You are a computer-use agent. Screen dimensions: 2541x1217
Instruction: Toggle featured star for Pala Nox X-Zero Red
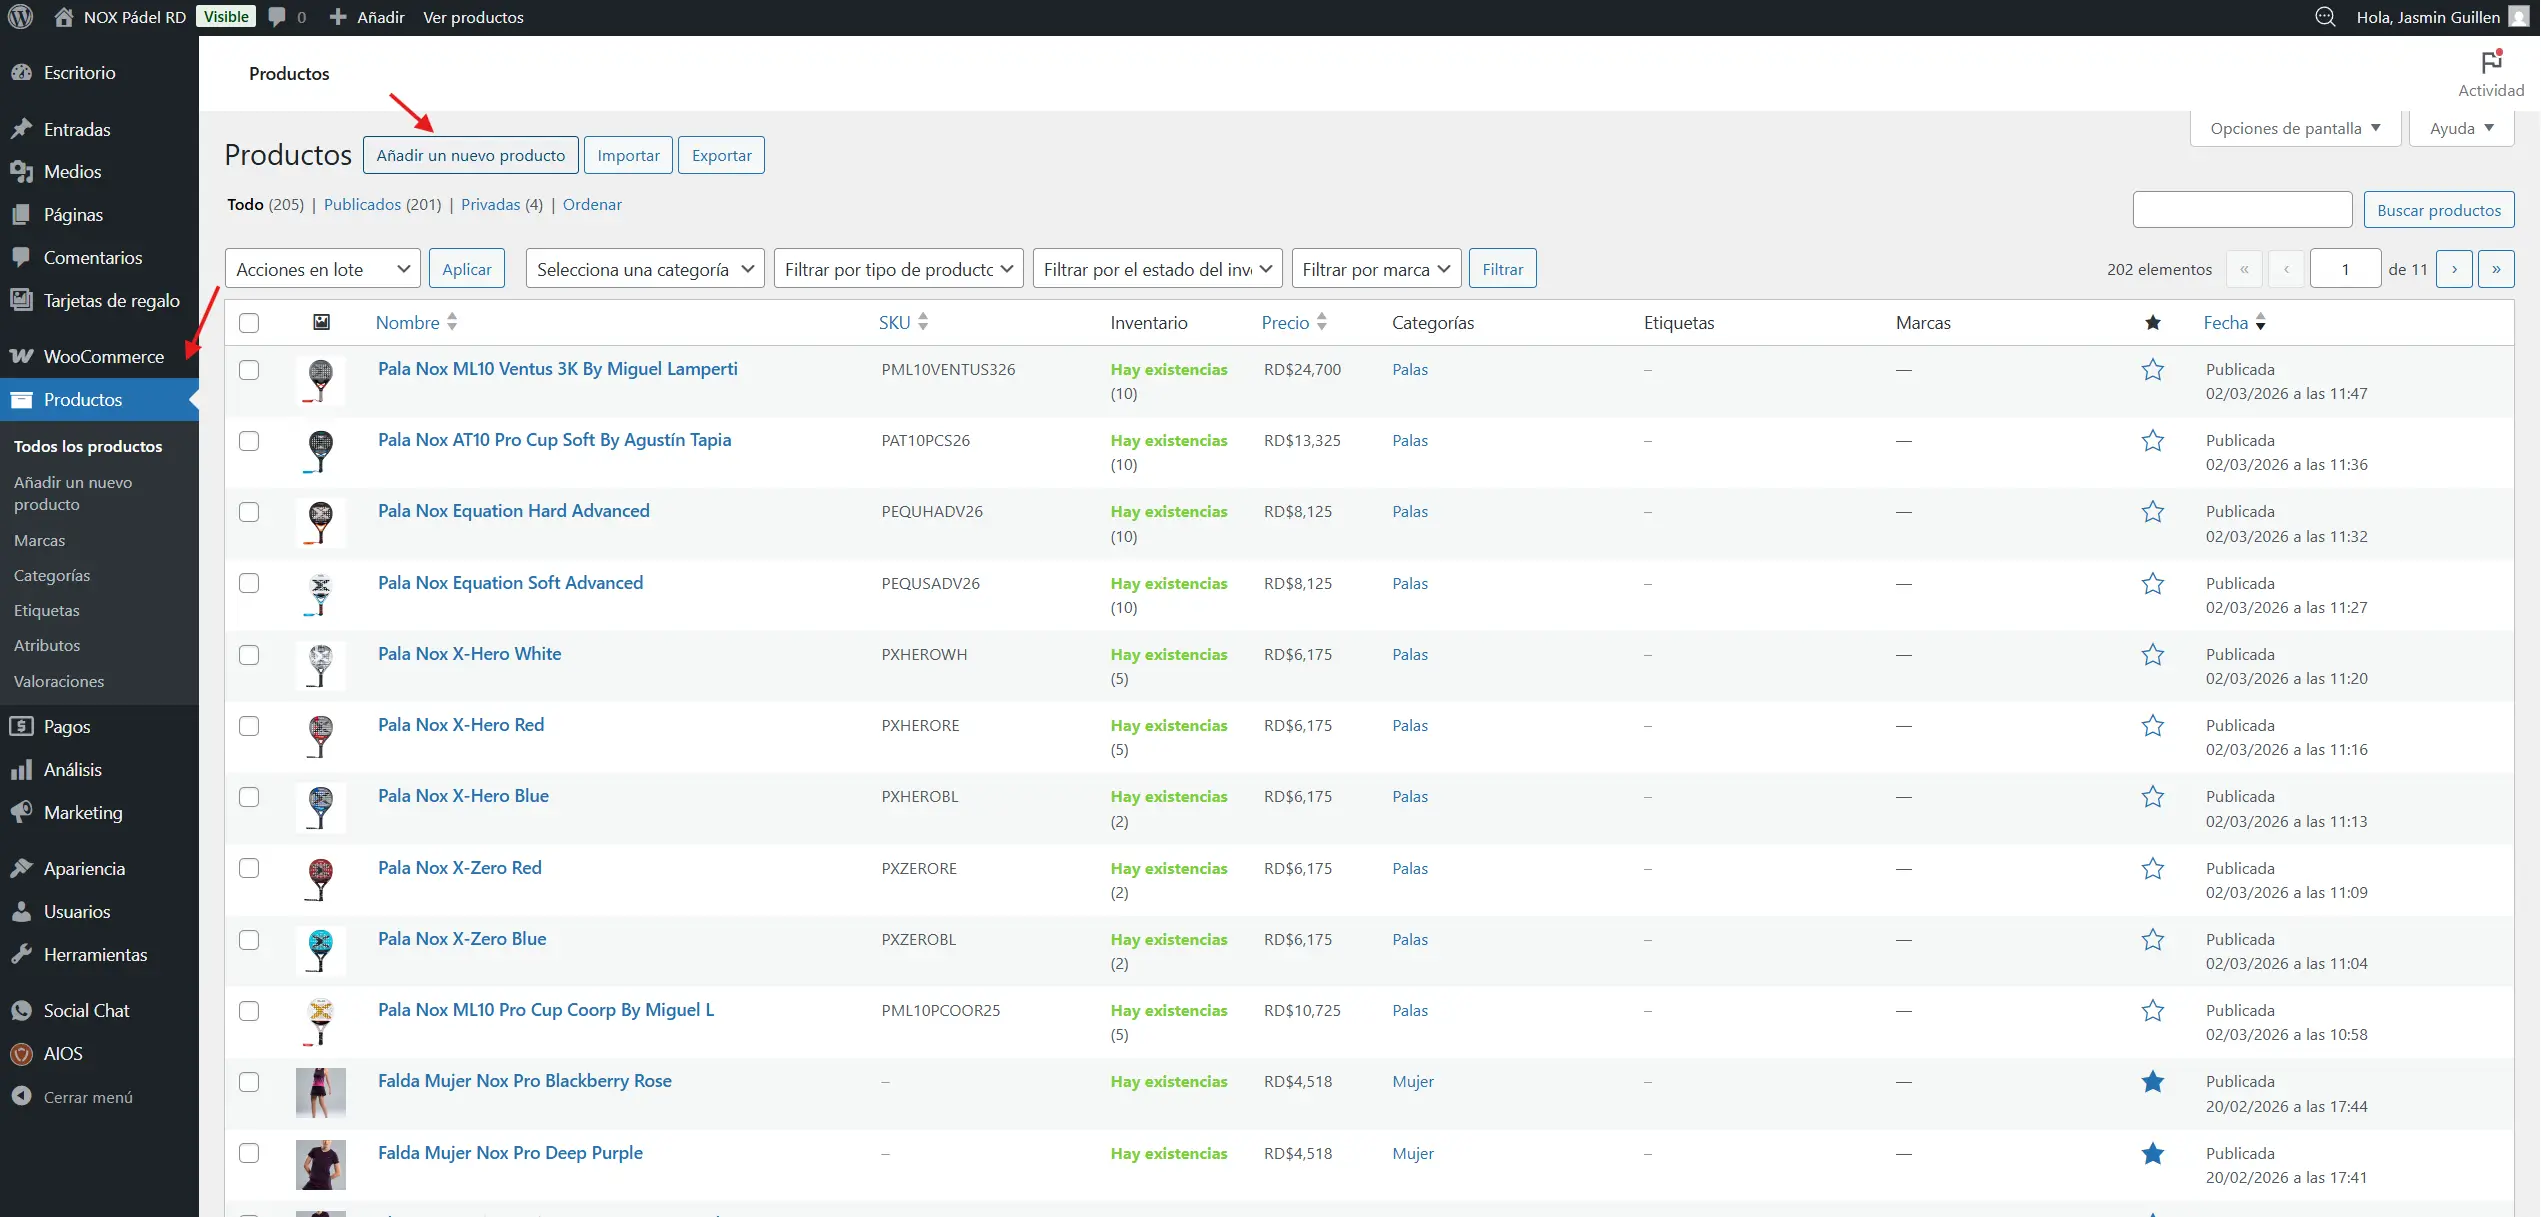pos(2152,869)
